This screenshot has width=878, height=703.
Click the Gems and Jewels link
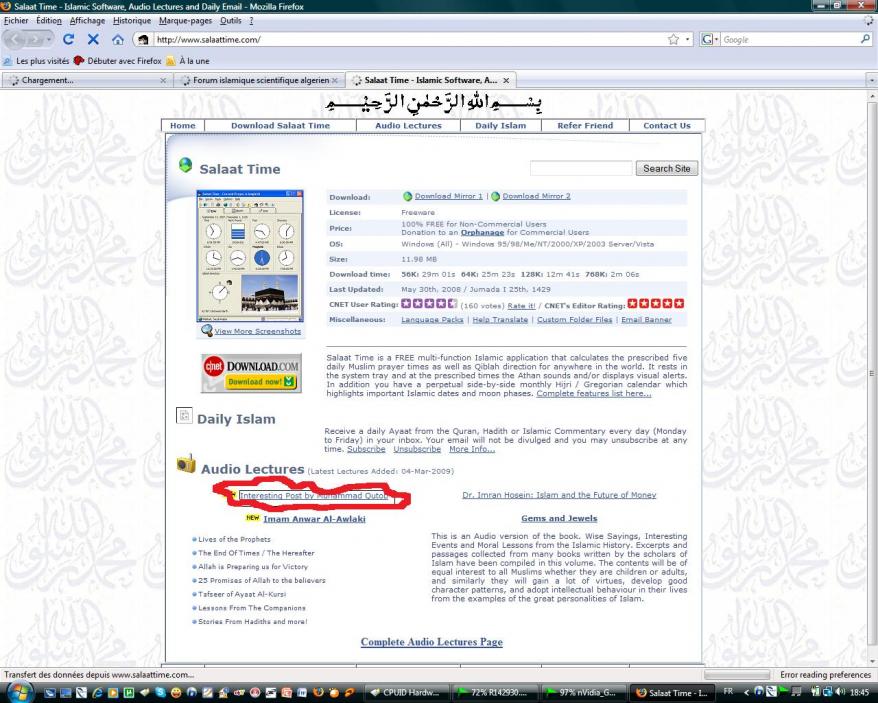pyautogui.click(x=559, y=518)
